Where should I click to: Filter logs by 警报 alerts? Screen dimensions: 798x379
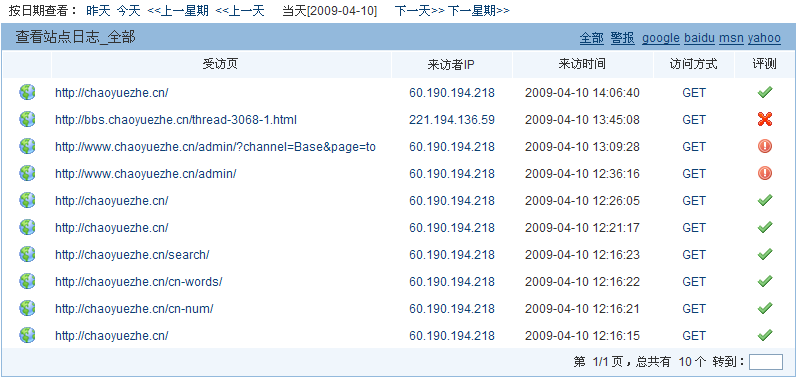click(622, 38)
